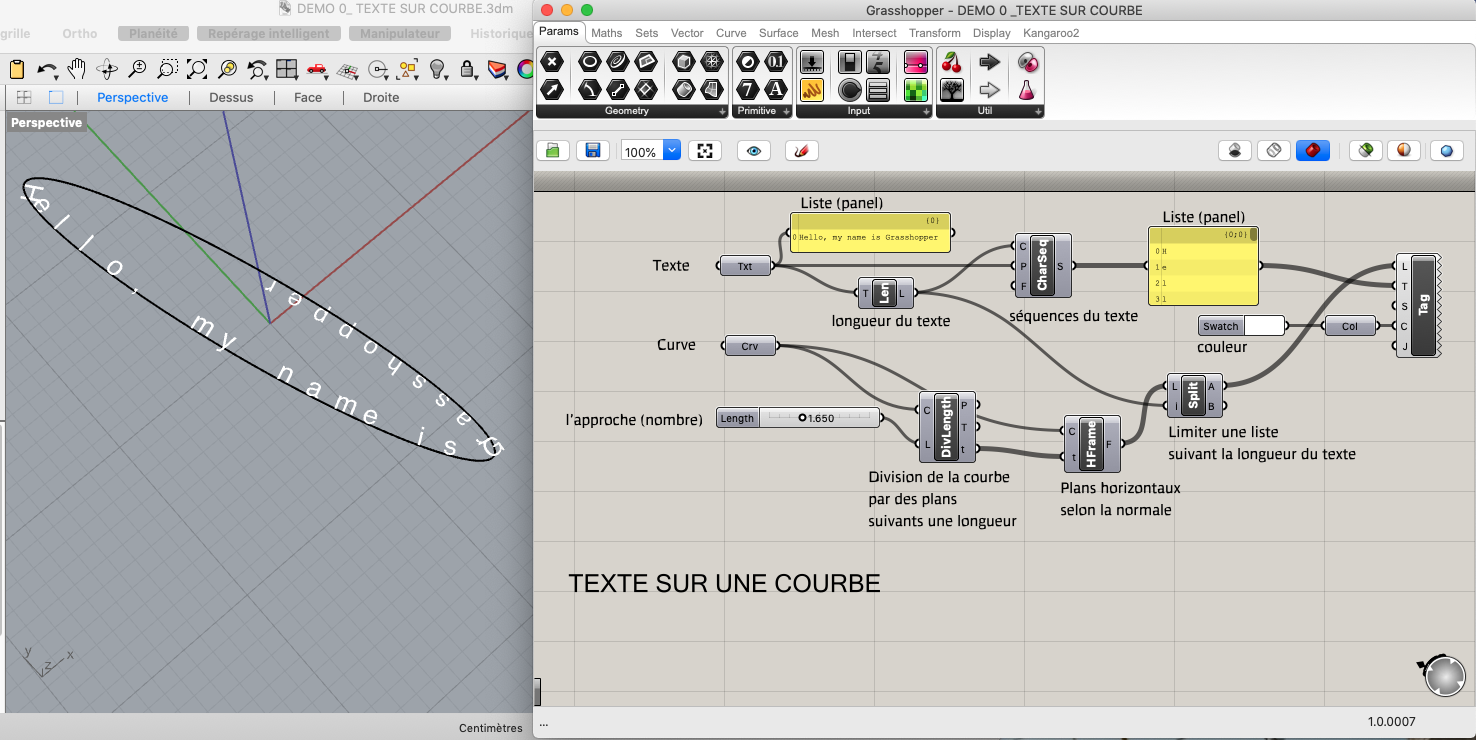
Task: Expand the Input panel component list
Action: click(925, 111)
